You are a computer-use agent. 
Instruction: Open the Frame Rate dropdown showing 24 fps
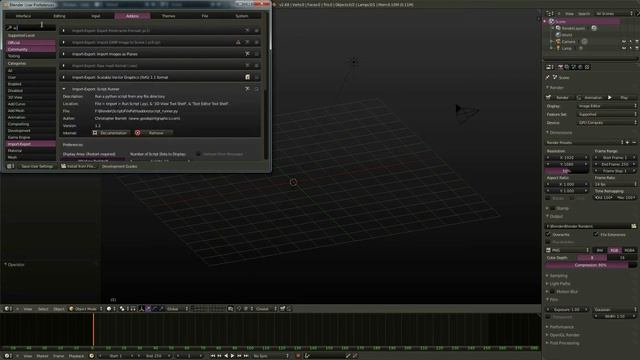coord(615,184)
